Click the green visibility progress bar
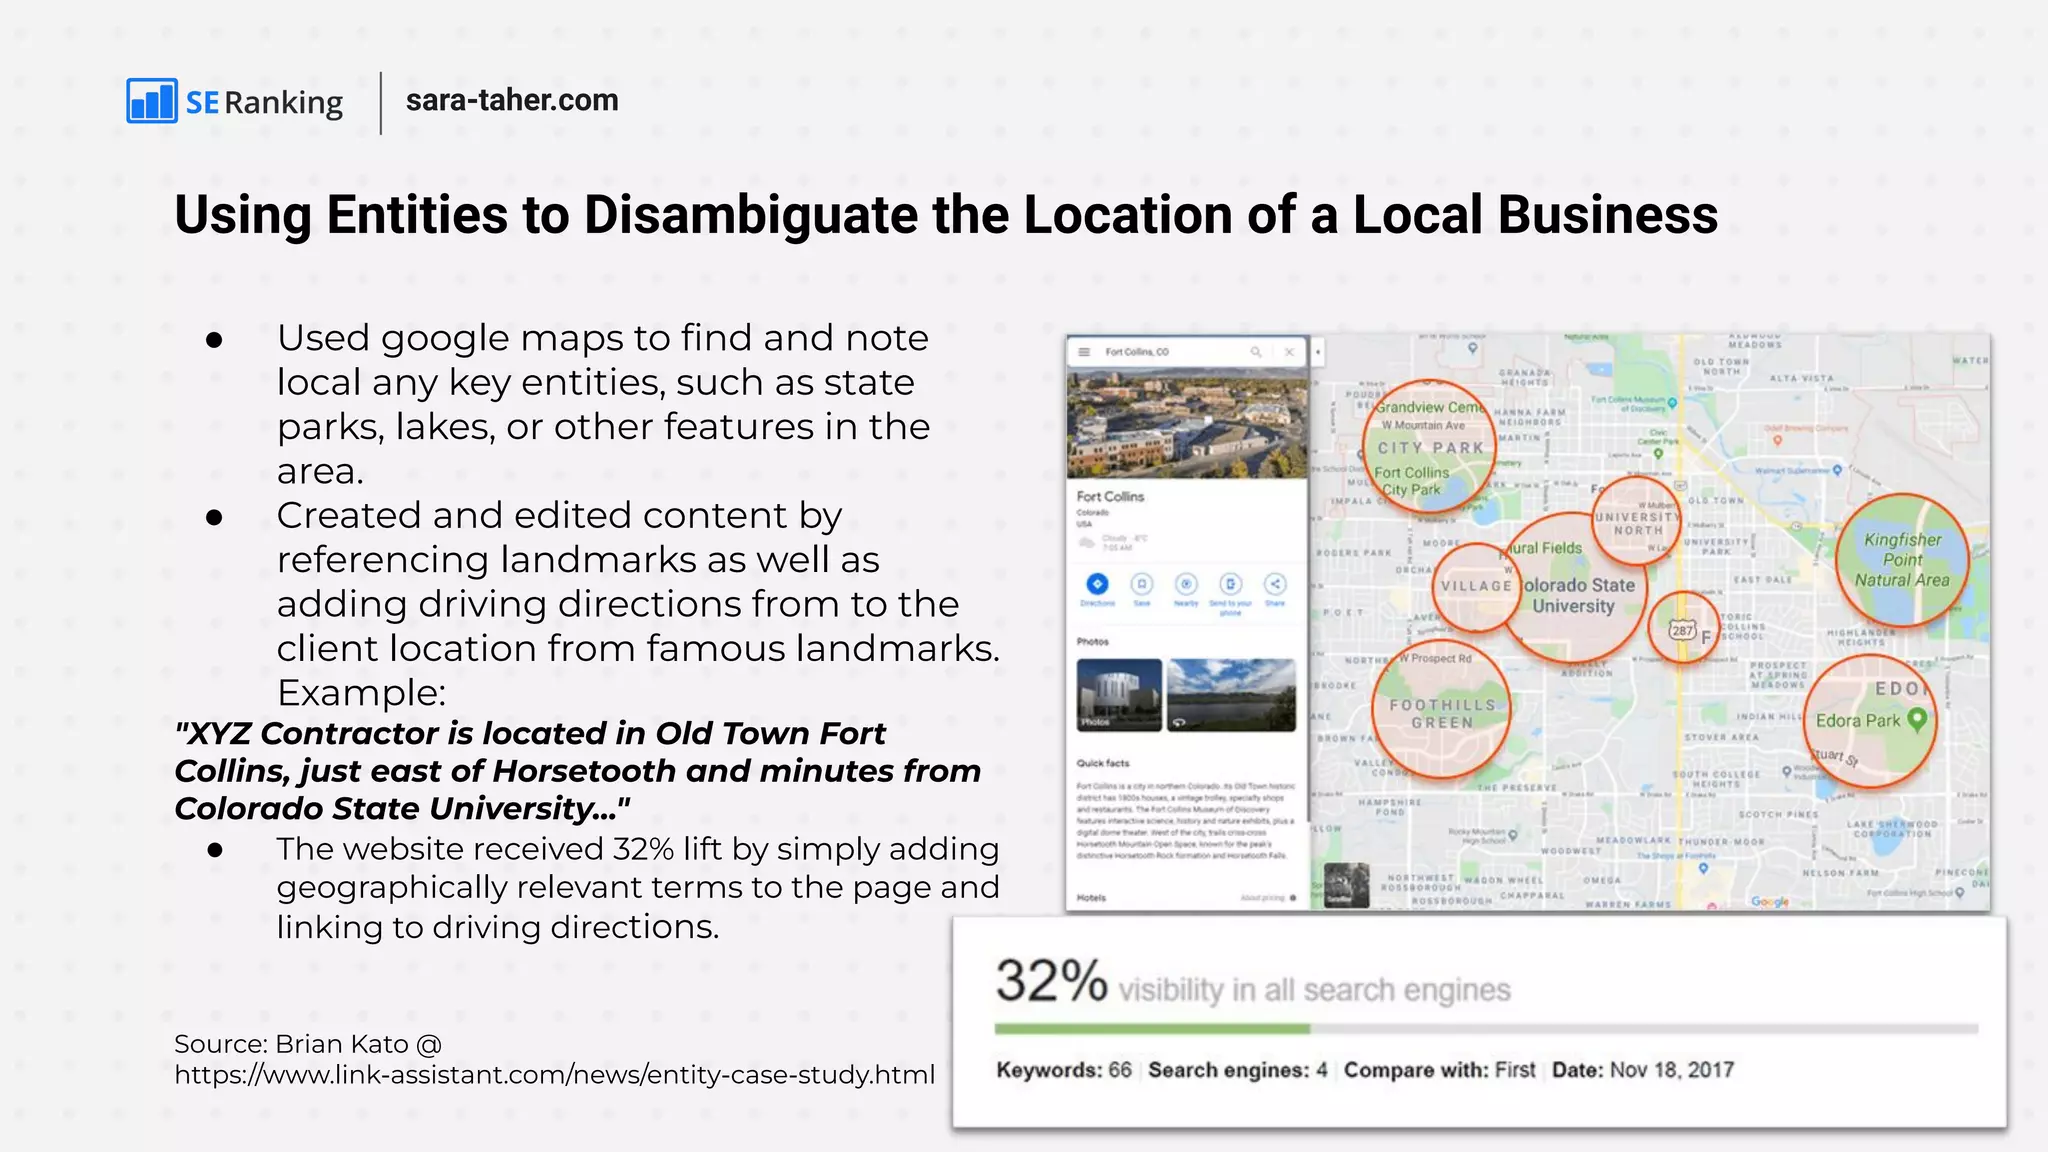The image size is (2048, 1152). (x=1152, y=1028)
